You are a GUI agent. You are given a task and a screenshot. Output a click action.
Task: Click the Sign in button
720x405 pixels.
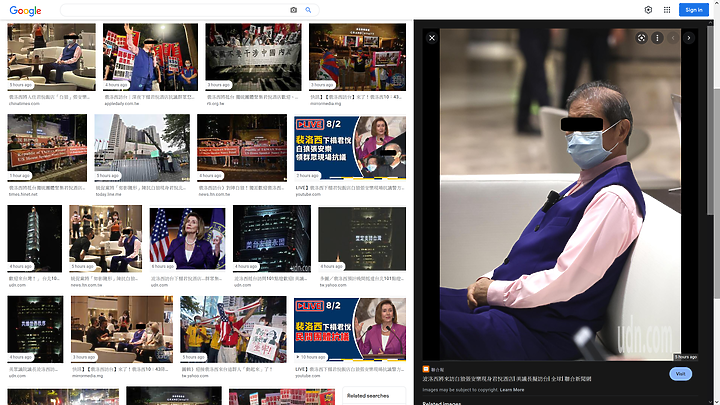point(693,10)
